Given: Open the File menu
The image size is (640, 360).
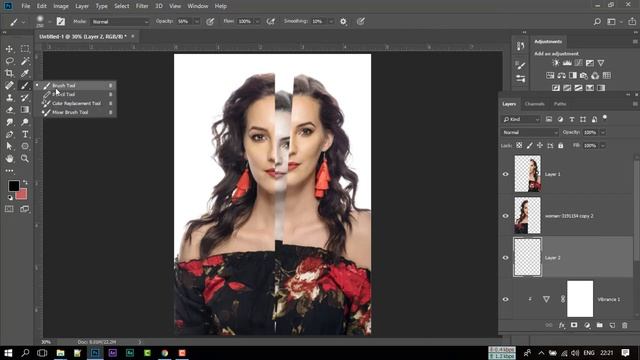Looking at the screenshot, I should pyautogui.click(x=26, y=6).
